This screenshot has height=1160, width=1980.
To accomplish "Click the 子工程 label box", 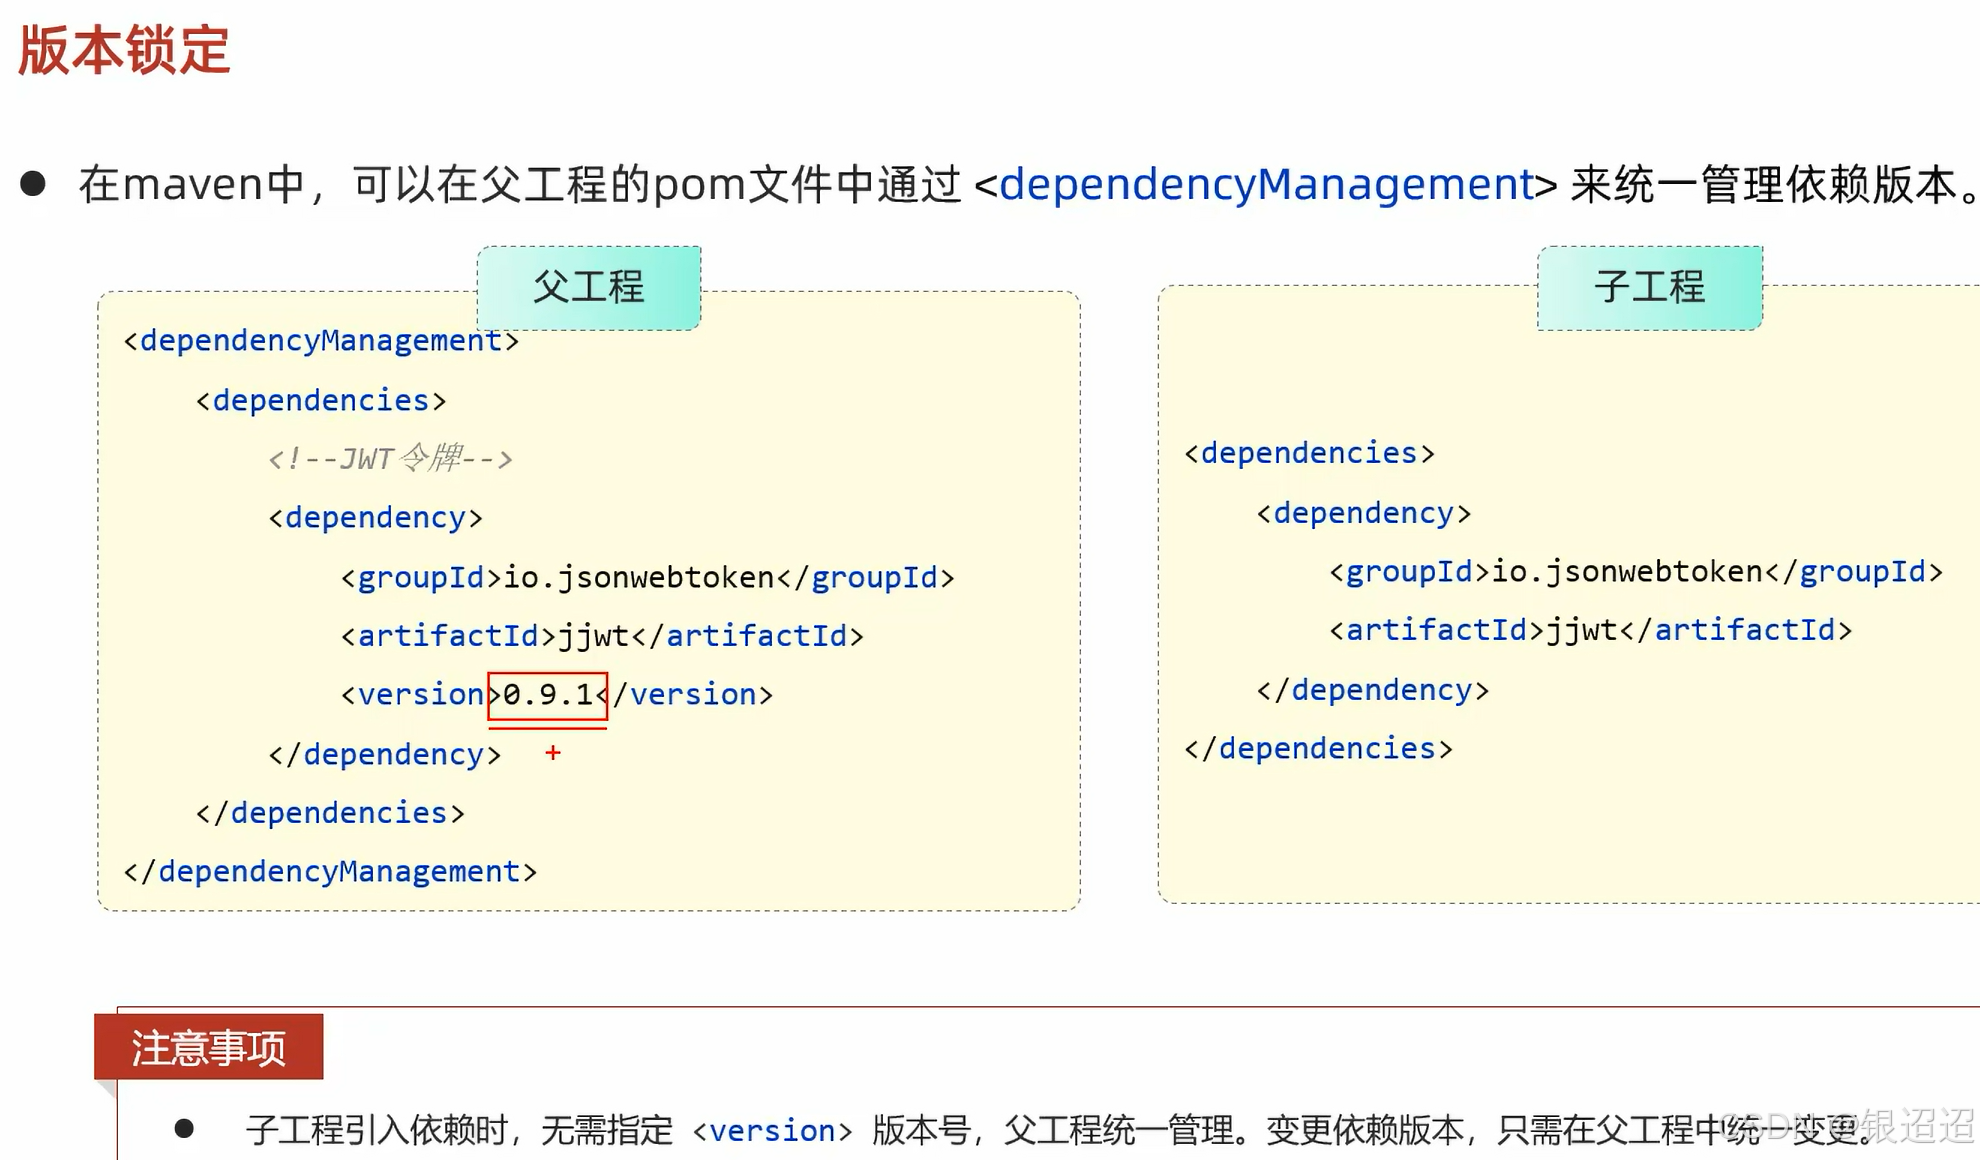I will tap(1649, 288).
